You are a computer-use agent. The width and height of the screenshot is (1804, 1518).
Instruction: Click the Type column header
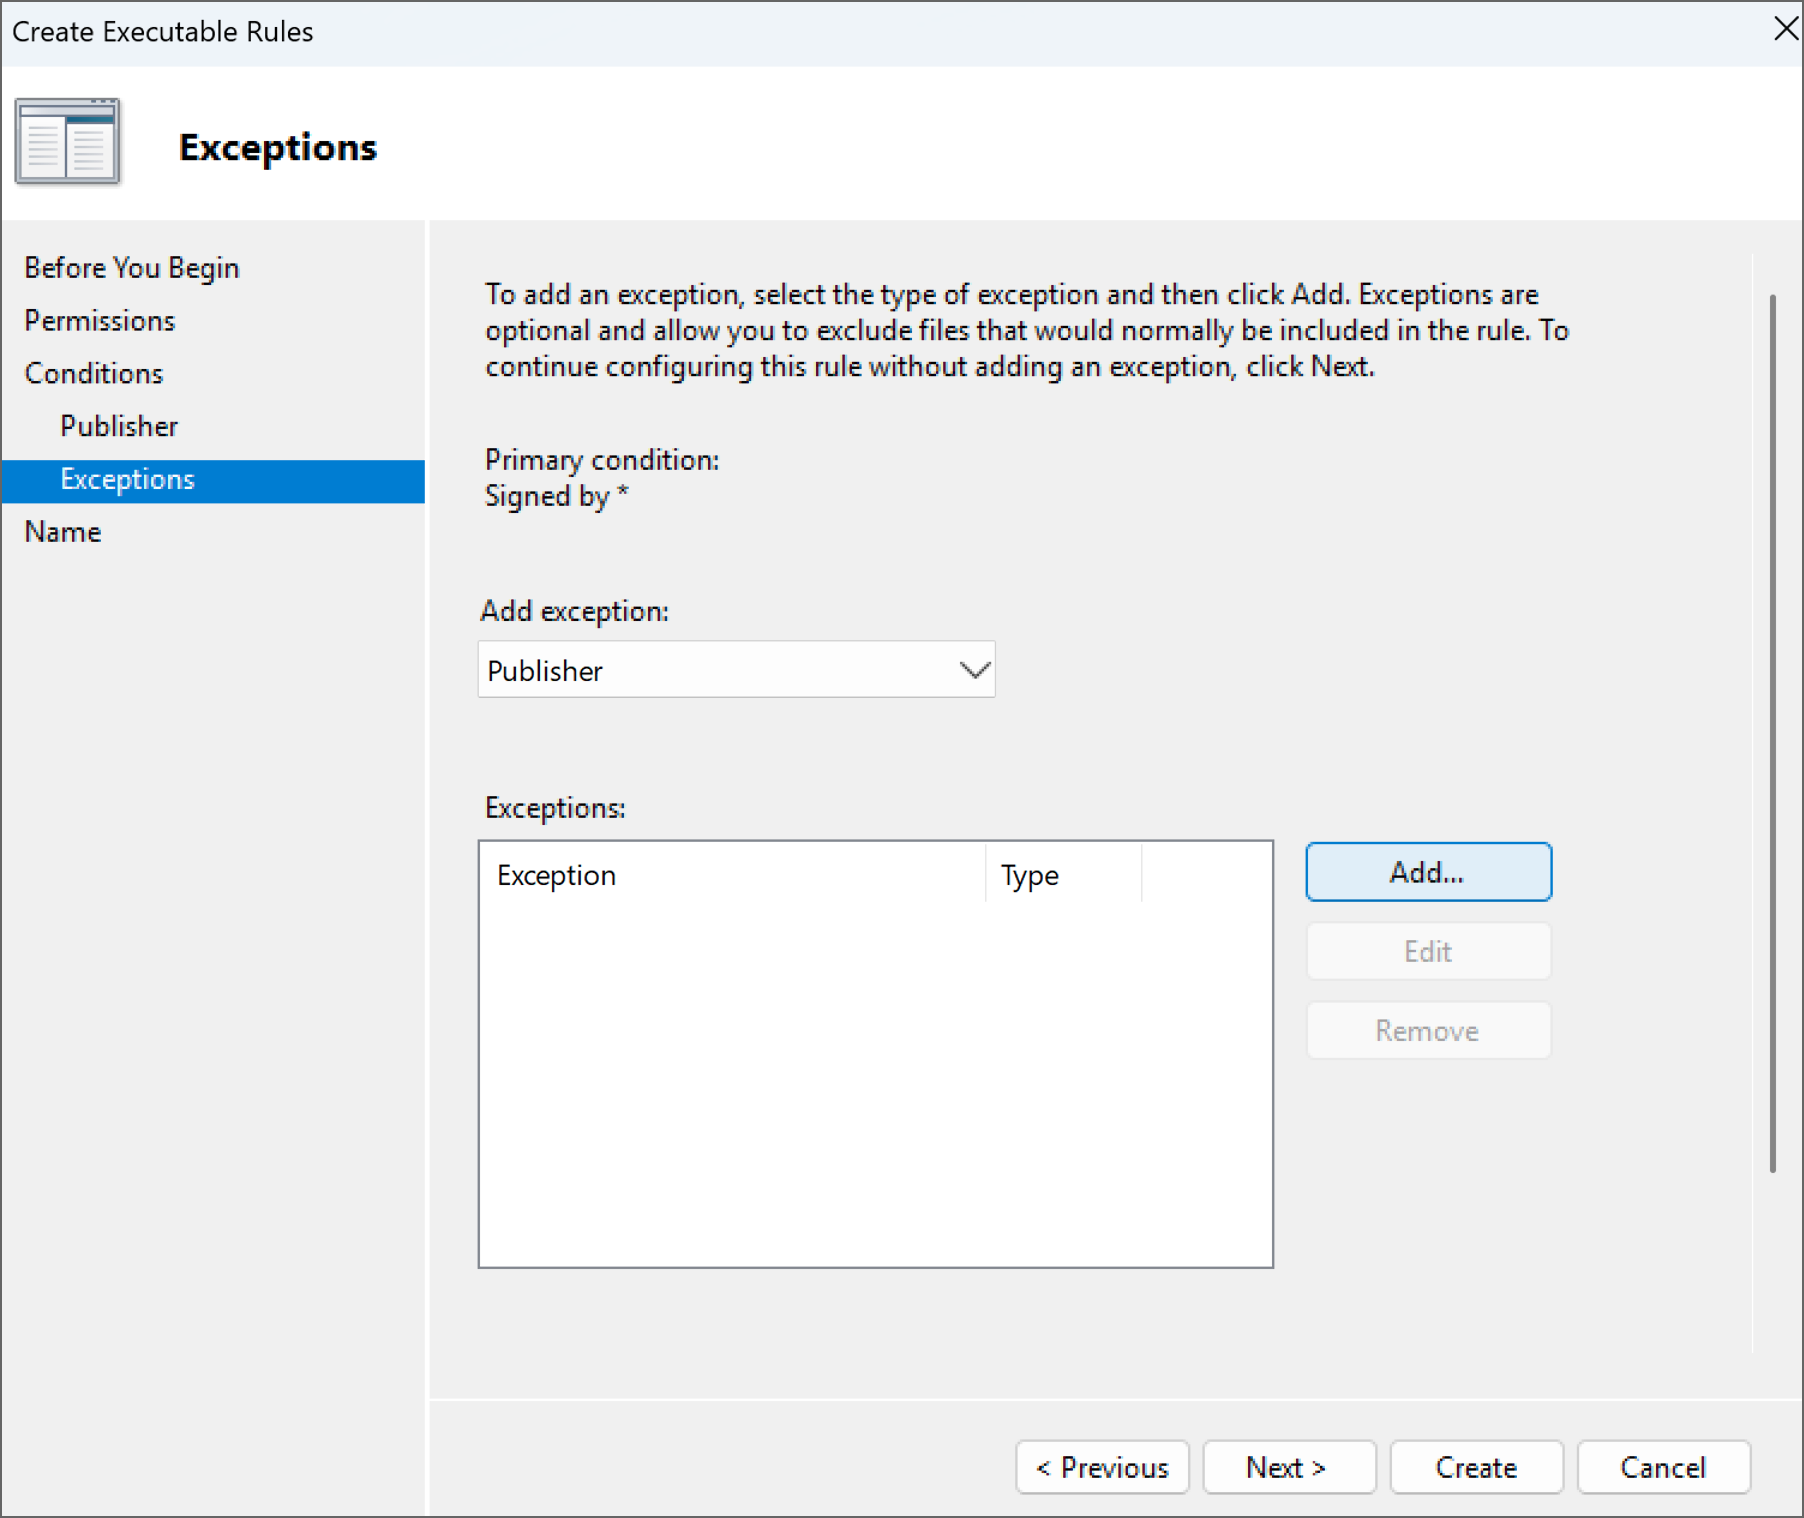[1029, 874]
